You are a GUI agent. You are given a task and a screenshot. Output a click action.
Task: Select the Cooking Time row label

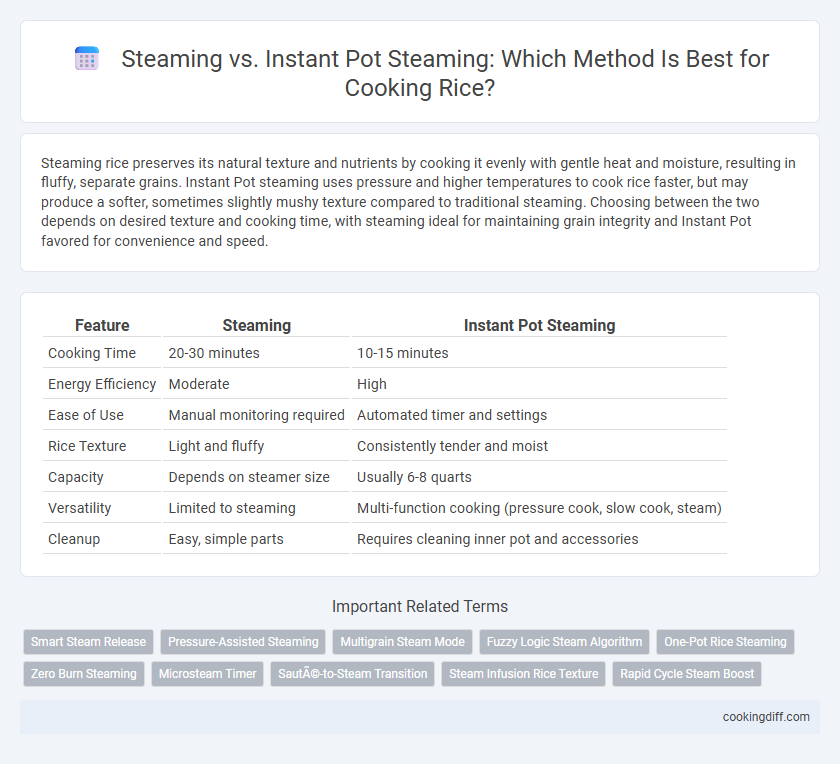pos(92,353)
